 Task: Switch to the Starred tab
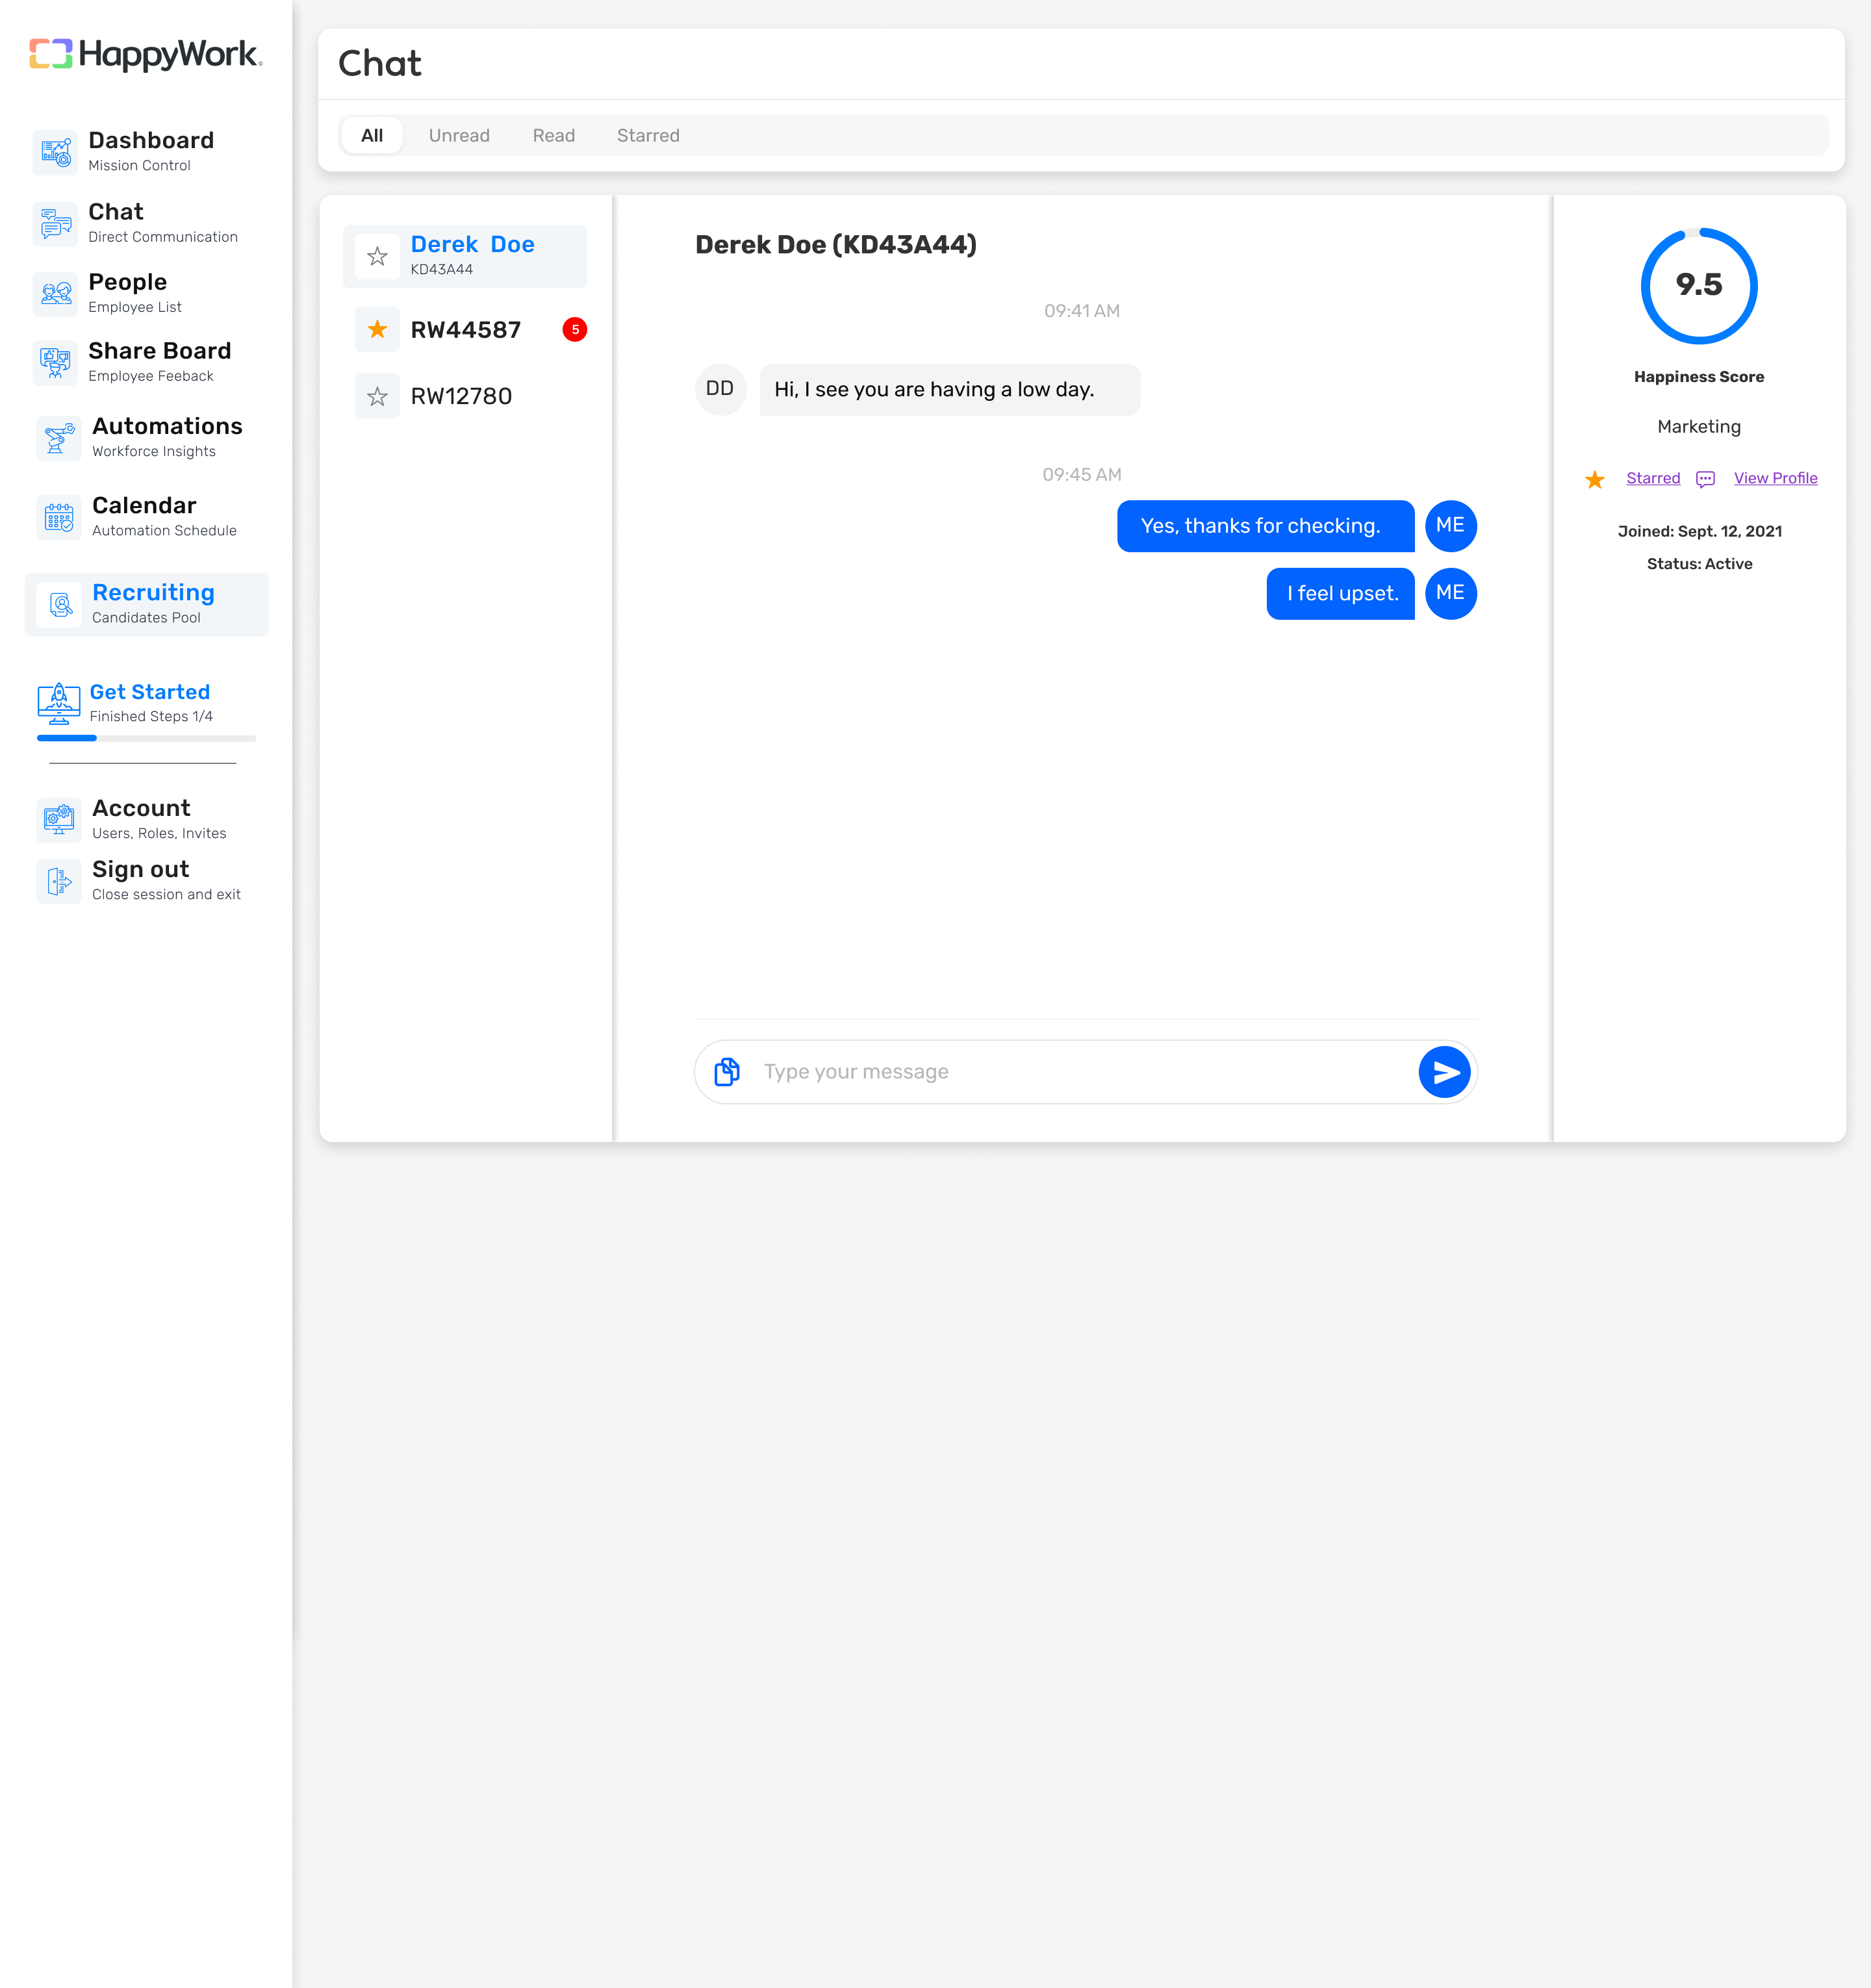pos(648,135)
